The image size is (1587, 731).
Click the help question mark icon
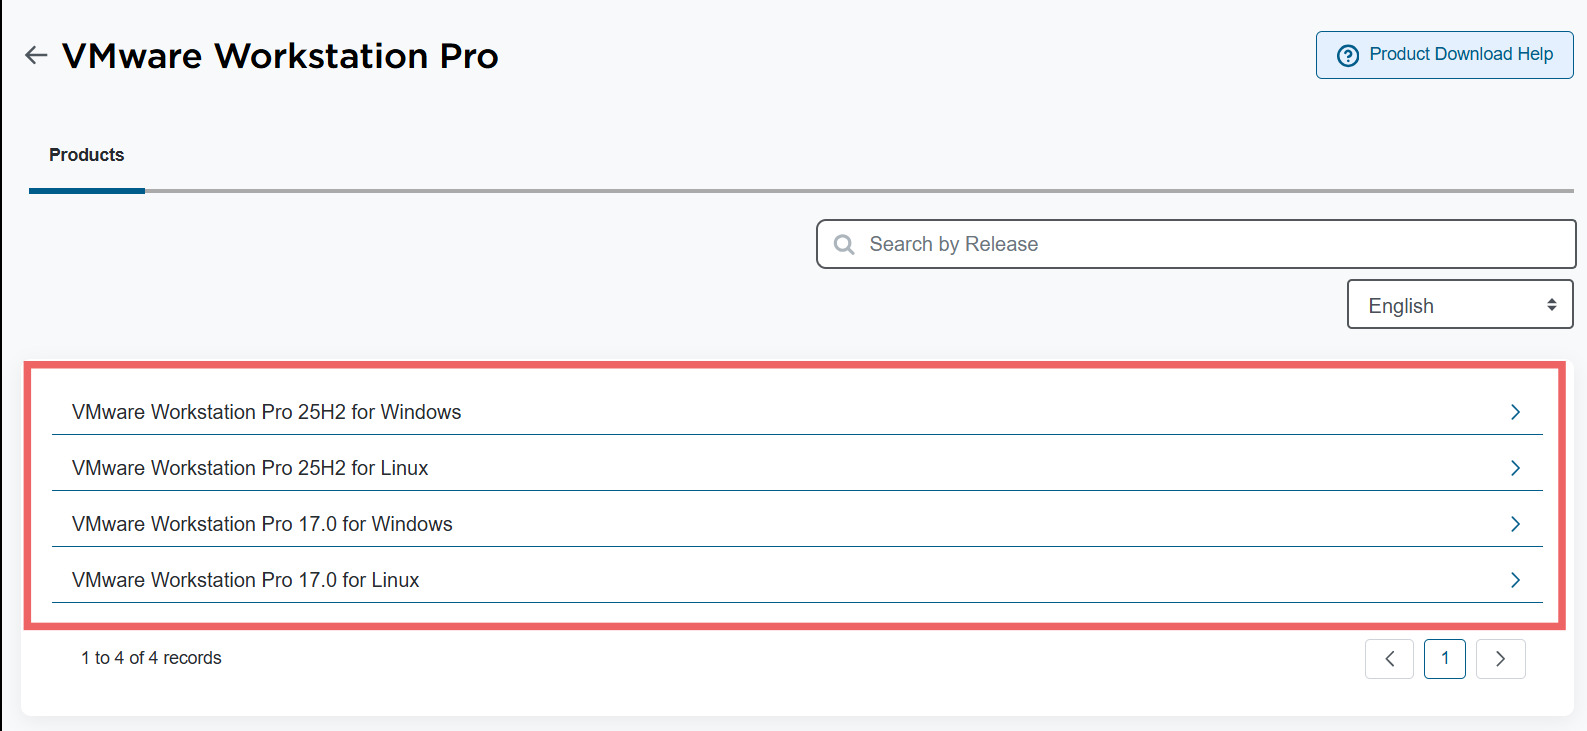pos(1348,55)
